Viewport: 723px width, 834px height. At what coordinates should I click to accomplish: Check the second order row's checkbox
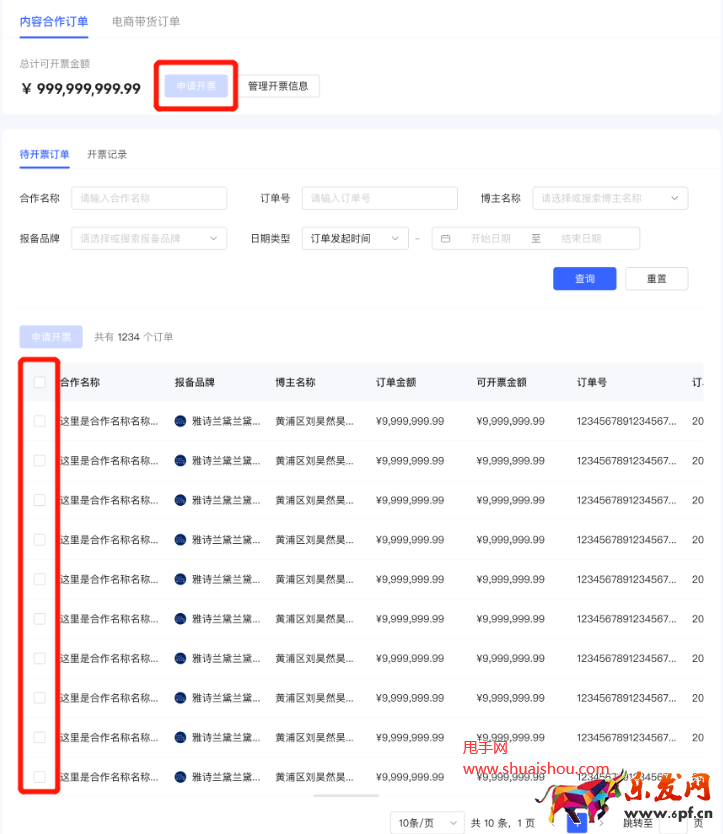[39, 461]
